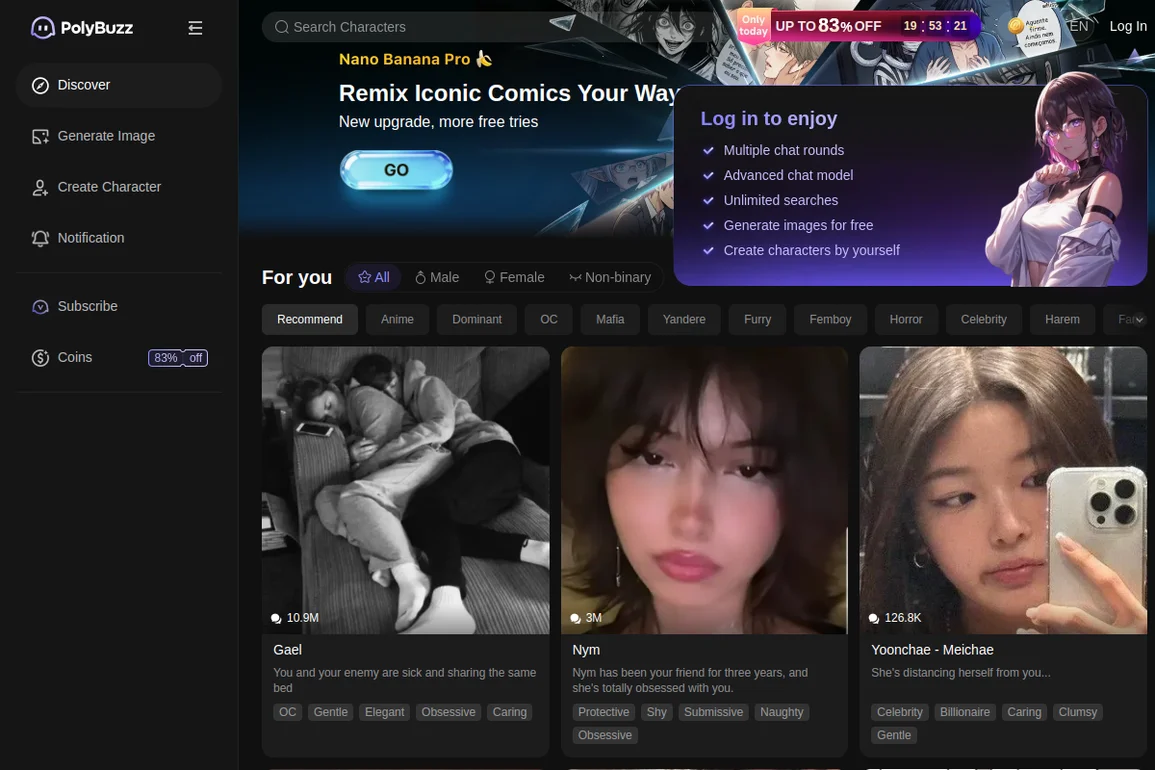Select the Male gender filter
The height and width of the screenshot is (770, 1155).
(x=437, y=277)
